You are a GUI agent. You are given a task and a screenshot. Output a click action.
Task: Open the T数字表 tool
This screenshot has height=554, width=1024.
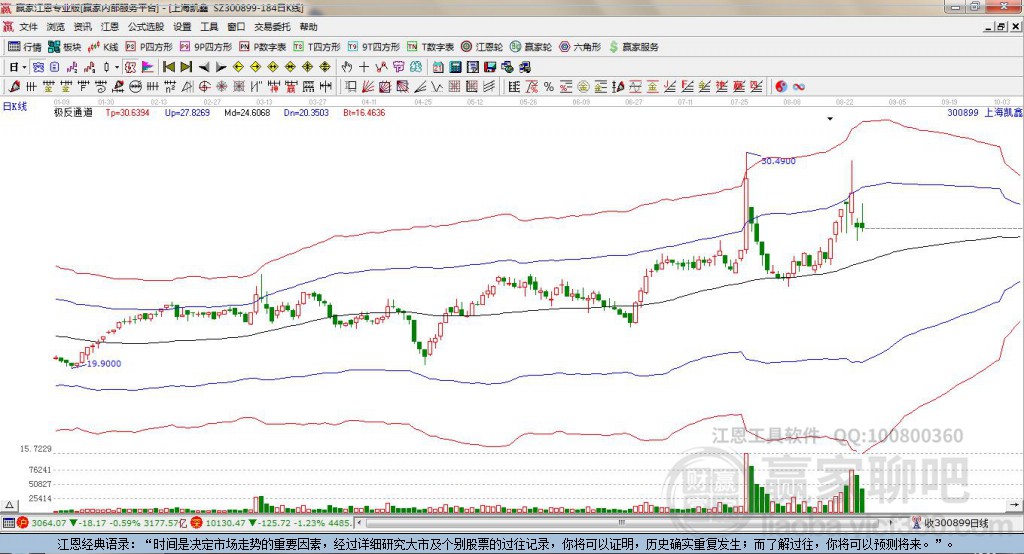(x=430, y=47)
